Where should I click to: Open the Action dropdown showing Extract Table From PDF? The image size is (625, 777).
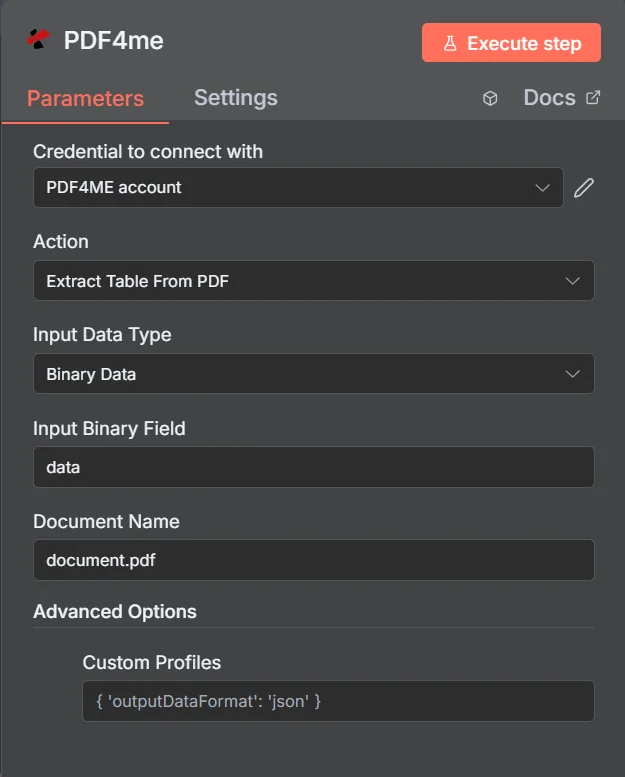tap(313, 280)
